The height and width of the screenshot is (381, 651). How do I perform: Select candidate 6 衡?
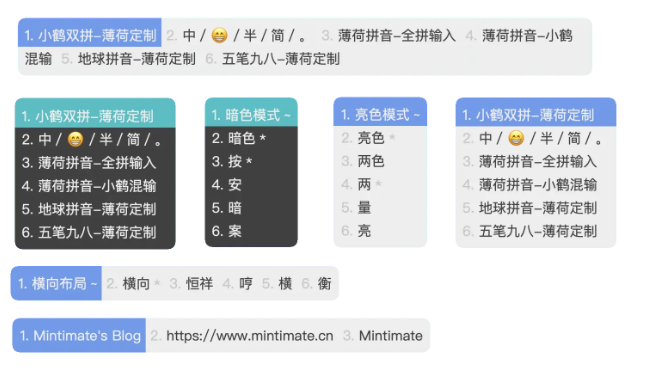coord(316,284)
